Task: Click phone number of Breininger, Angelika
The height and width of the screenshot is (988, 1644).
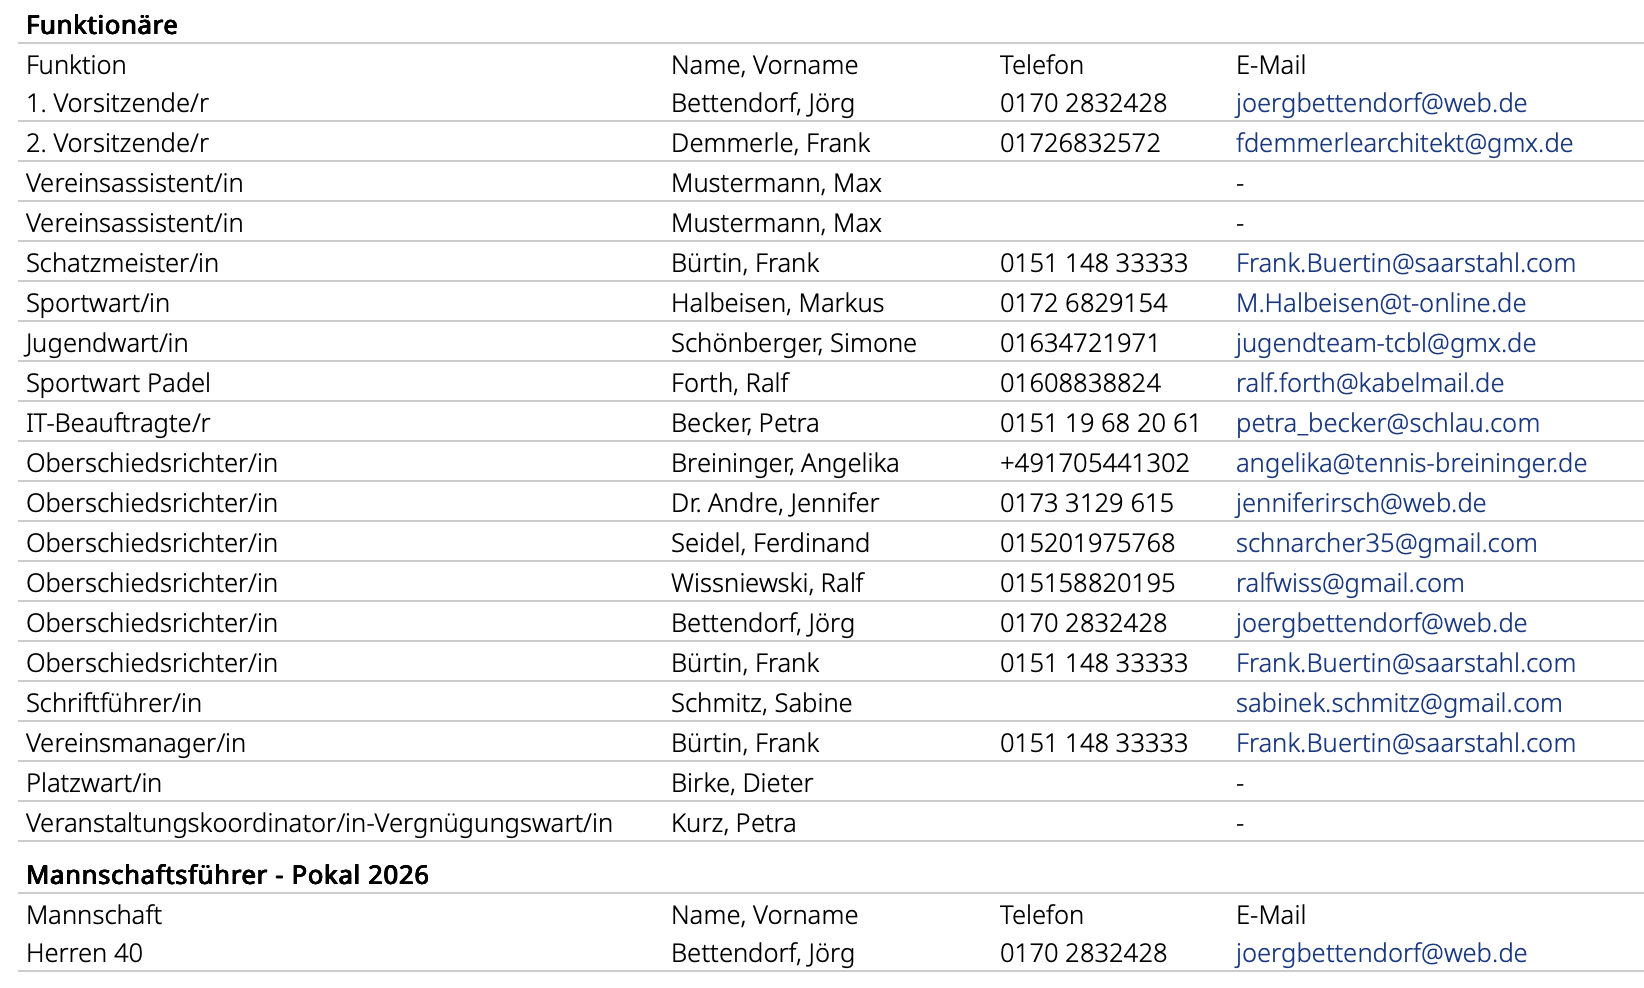Action: (1094, 463)
